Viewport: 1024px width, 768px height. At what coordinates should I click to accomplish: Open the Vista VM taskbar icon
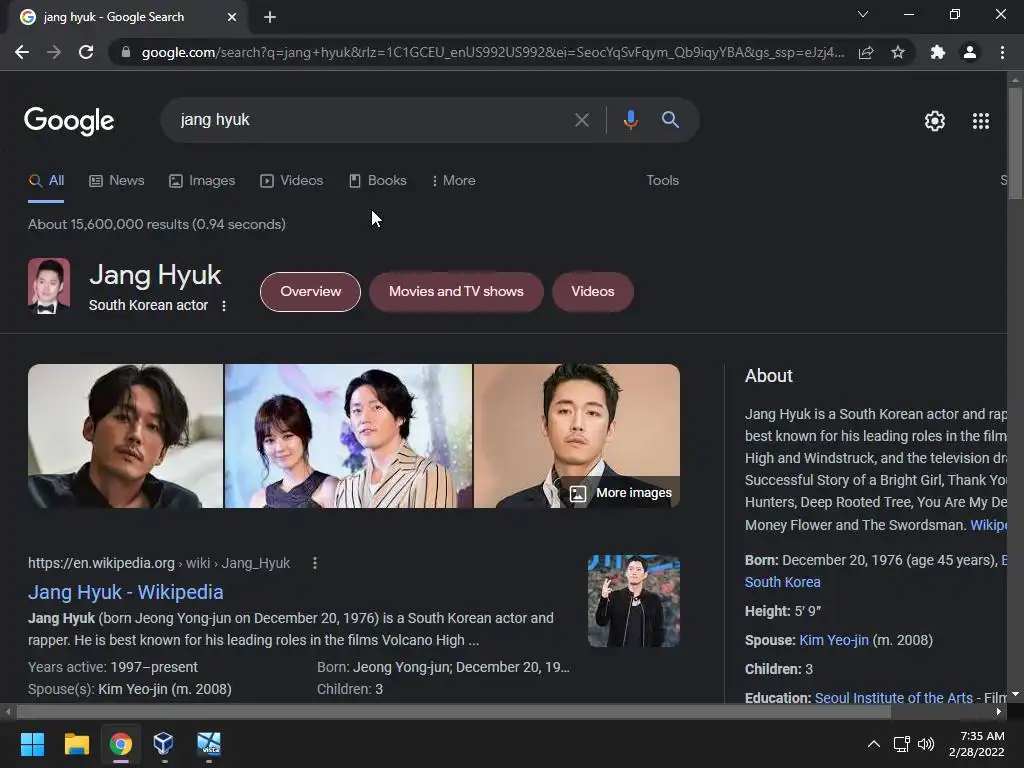coord(209,743)
